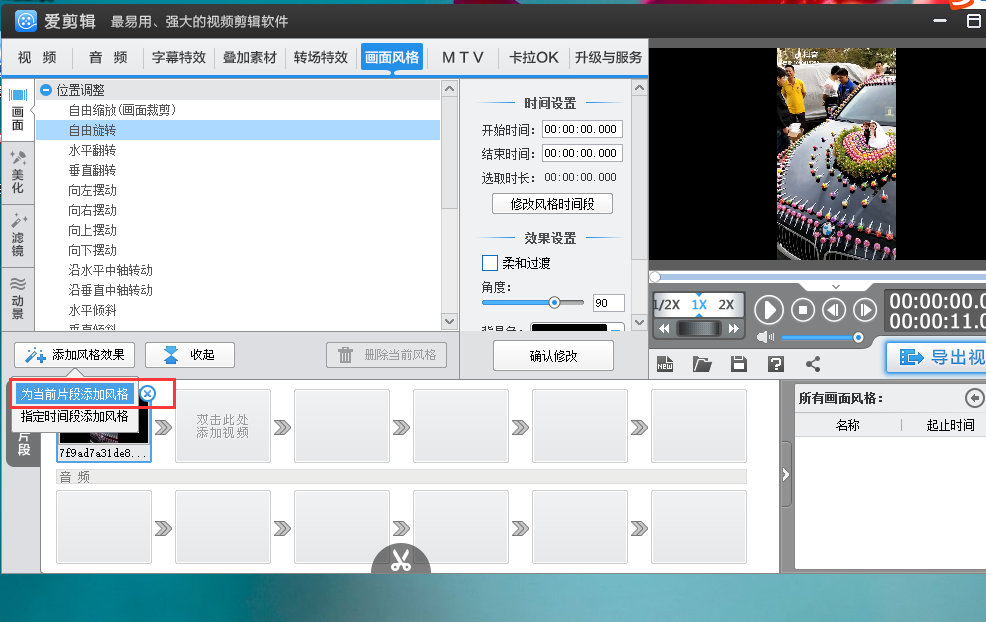Click 修改风格时间段 button
This screenshot has width=986, height=622.
pyautogui.click(x=552, y=204)
